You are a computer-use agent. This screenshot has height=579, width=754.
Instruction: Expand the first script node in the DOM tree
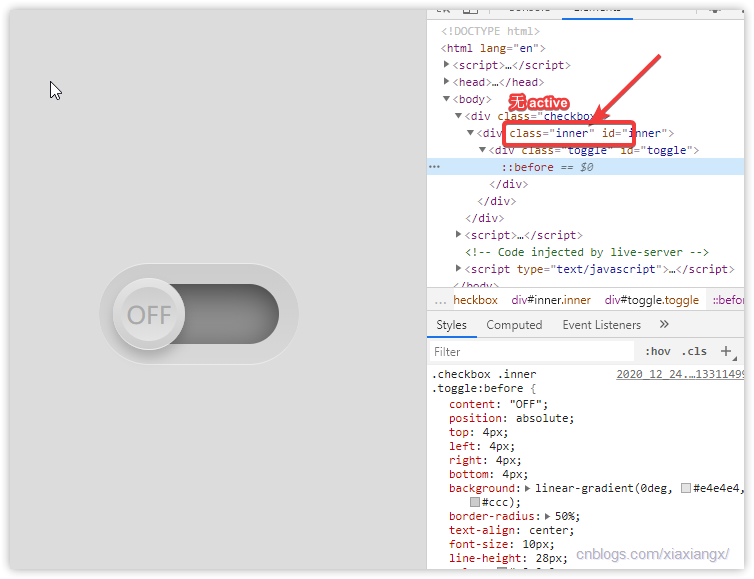(446, 64)
